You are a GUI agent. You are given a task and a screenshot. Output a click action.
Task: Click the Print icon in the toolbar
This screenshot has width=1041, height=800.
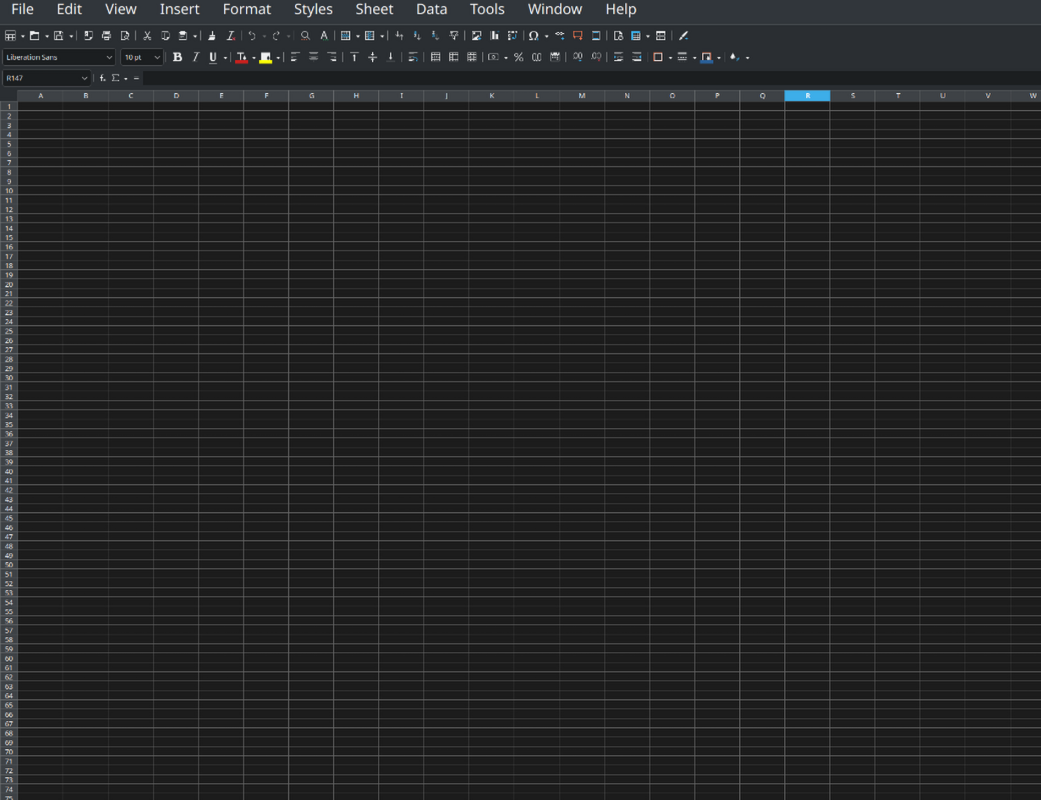(106, 36)
